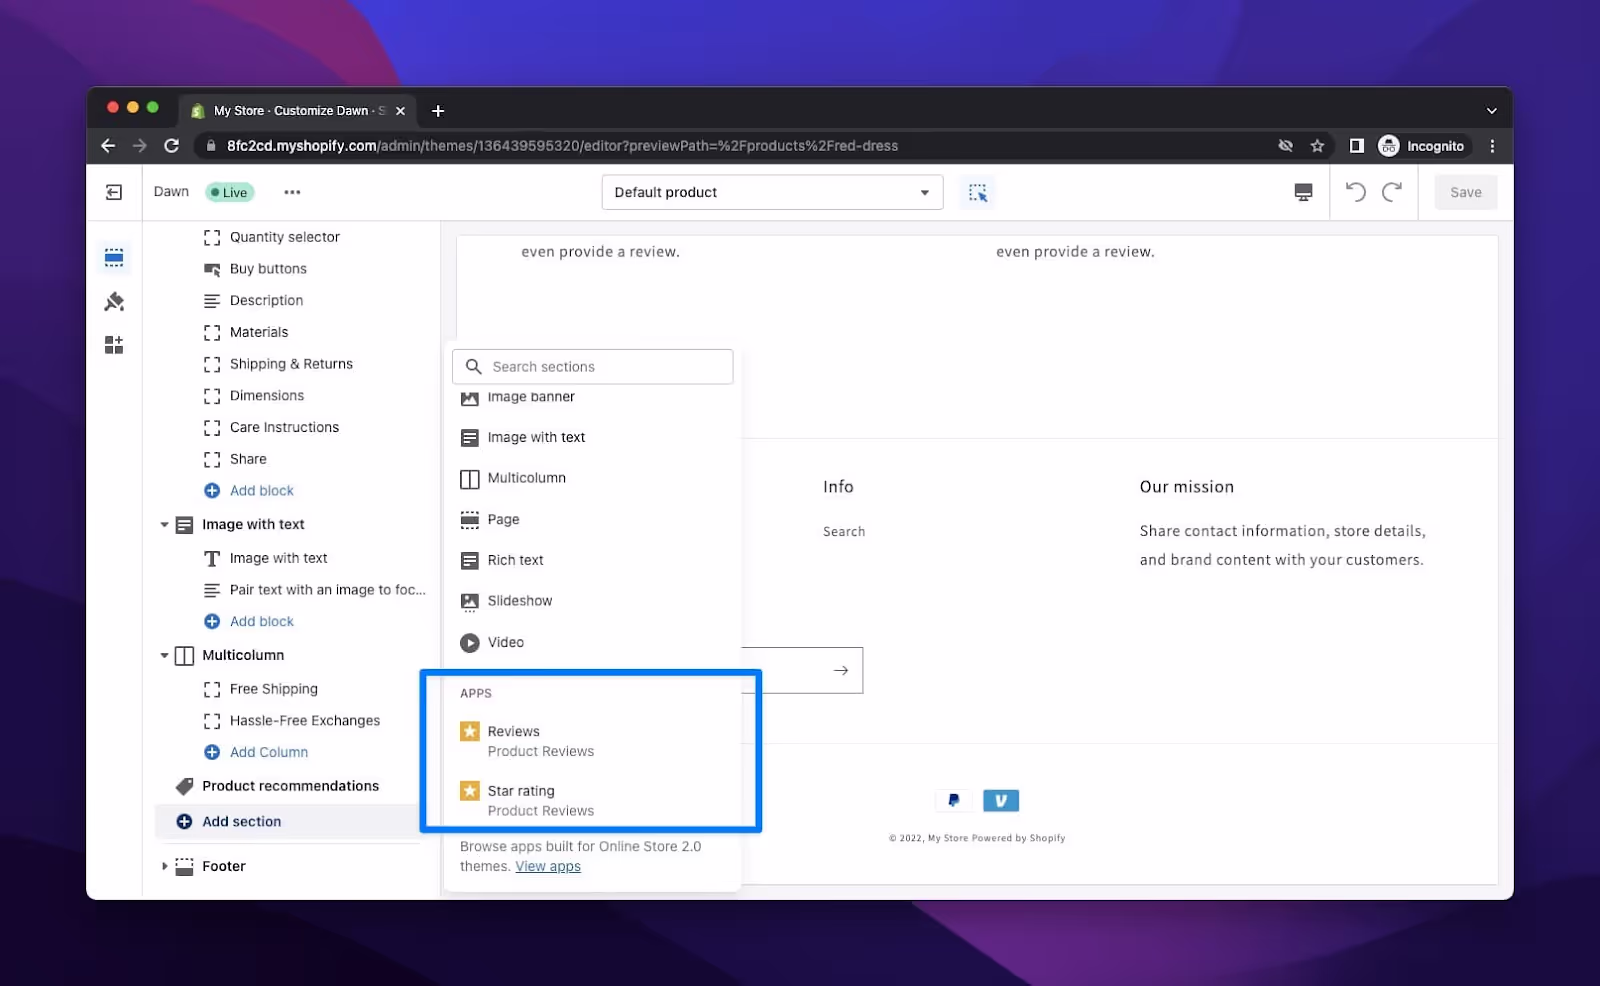Viewport: 1600px width, 986px height.
Task: Click the Our mission footer heading
Action: pos(1187,487)
